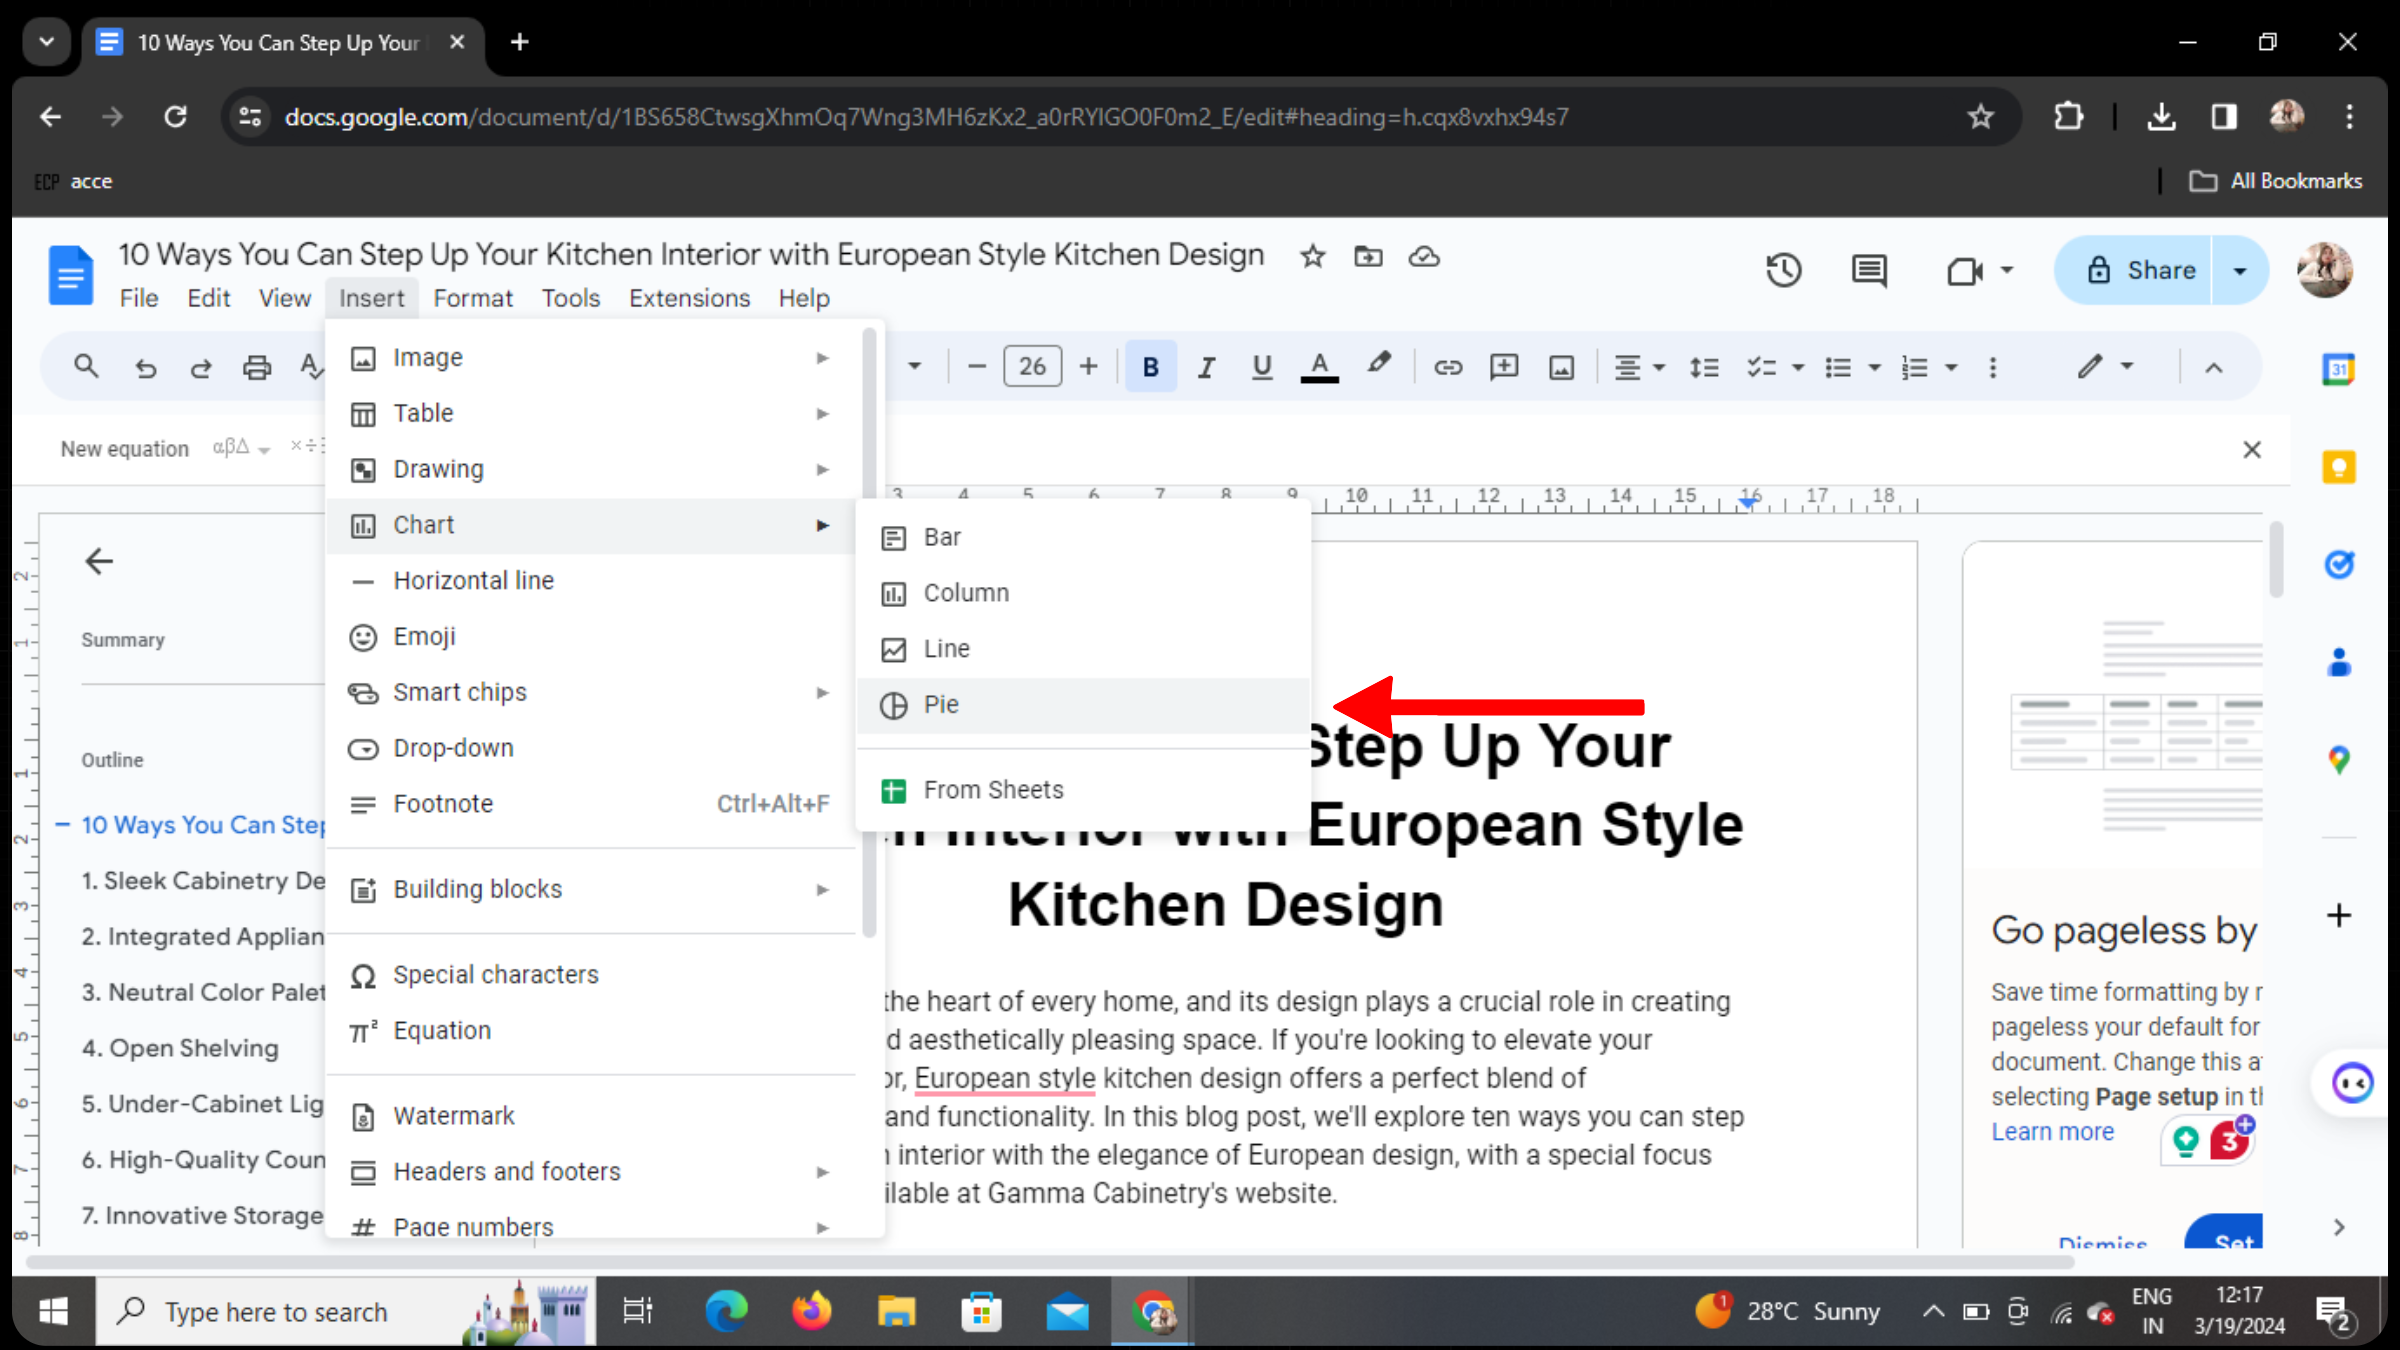Image resolution: width=2400 pixels, height=1350 pixels.
Task: Click the highlight color pen icon
Action: (1379, 366)
